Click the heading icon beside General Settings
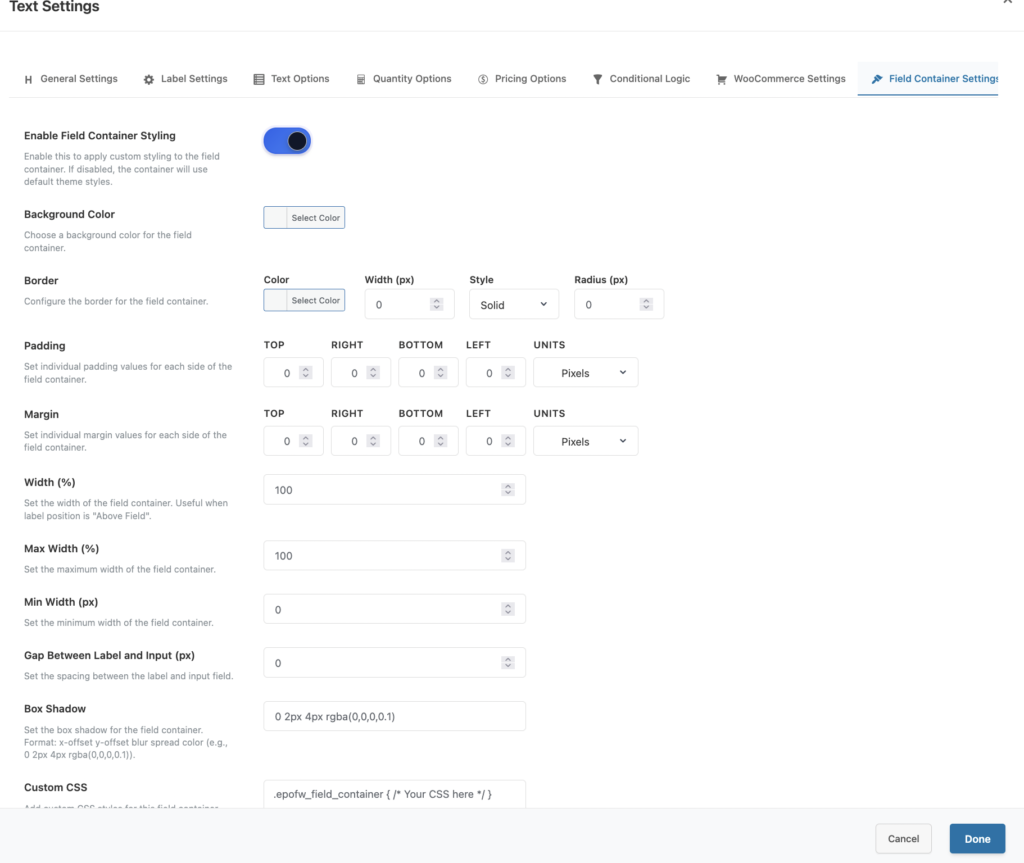The width and height of the screenshot is (1024, 863). point(28,79)
